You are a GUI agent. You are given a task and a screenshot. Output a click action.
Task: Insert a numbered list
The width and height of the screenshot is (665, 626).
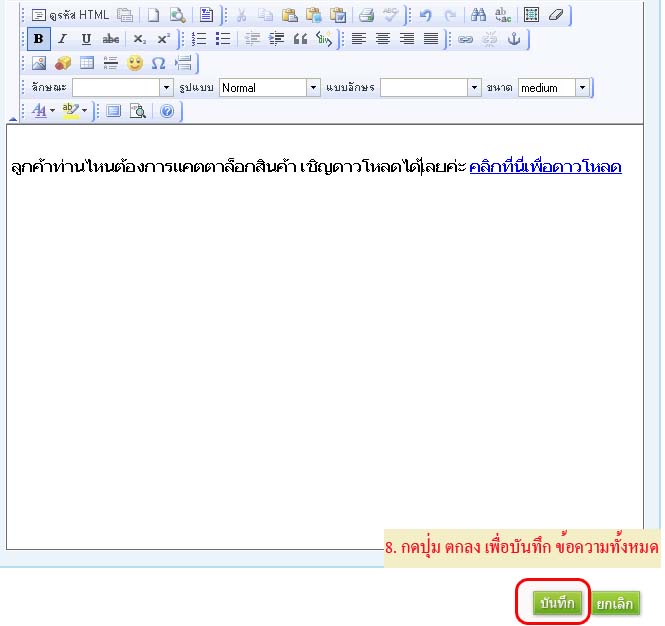pyautogui.click(x=199, y=39)
